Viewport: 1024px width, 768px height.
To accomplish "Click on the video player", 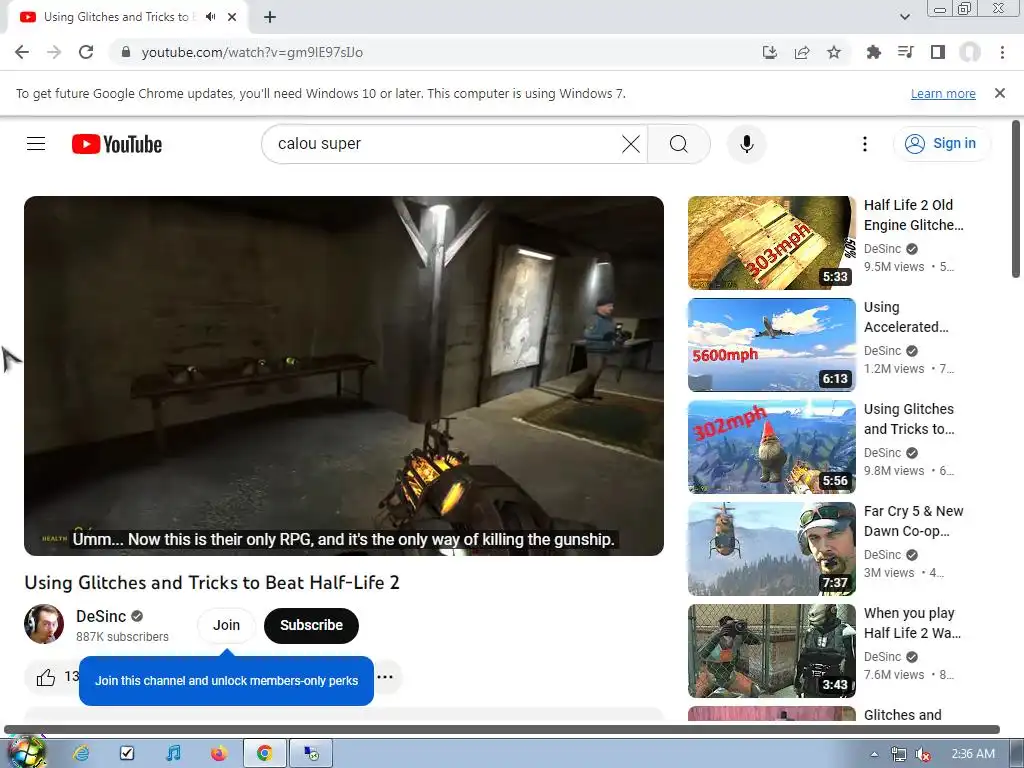I will pos(344,376).
